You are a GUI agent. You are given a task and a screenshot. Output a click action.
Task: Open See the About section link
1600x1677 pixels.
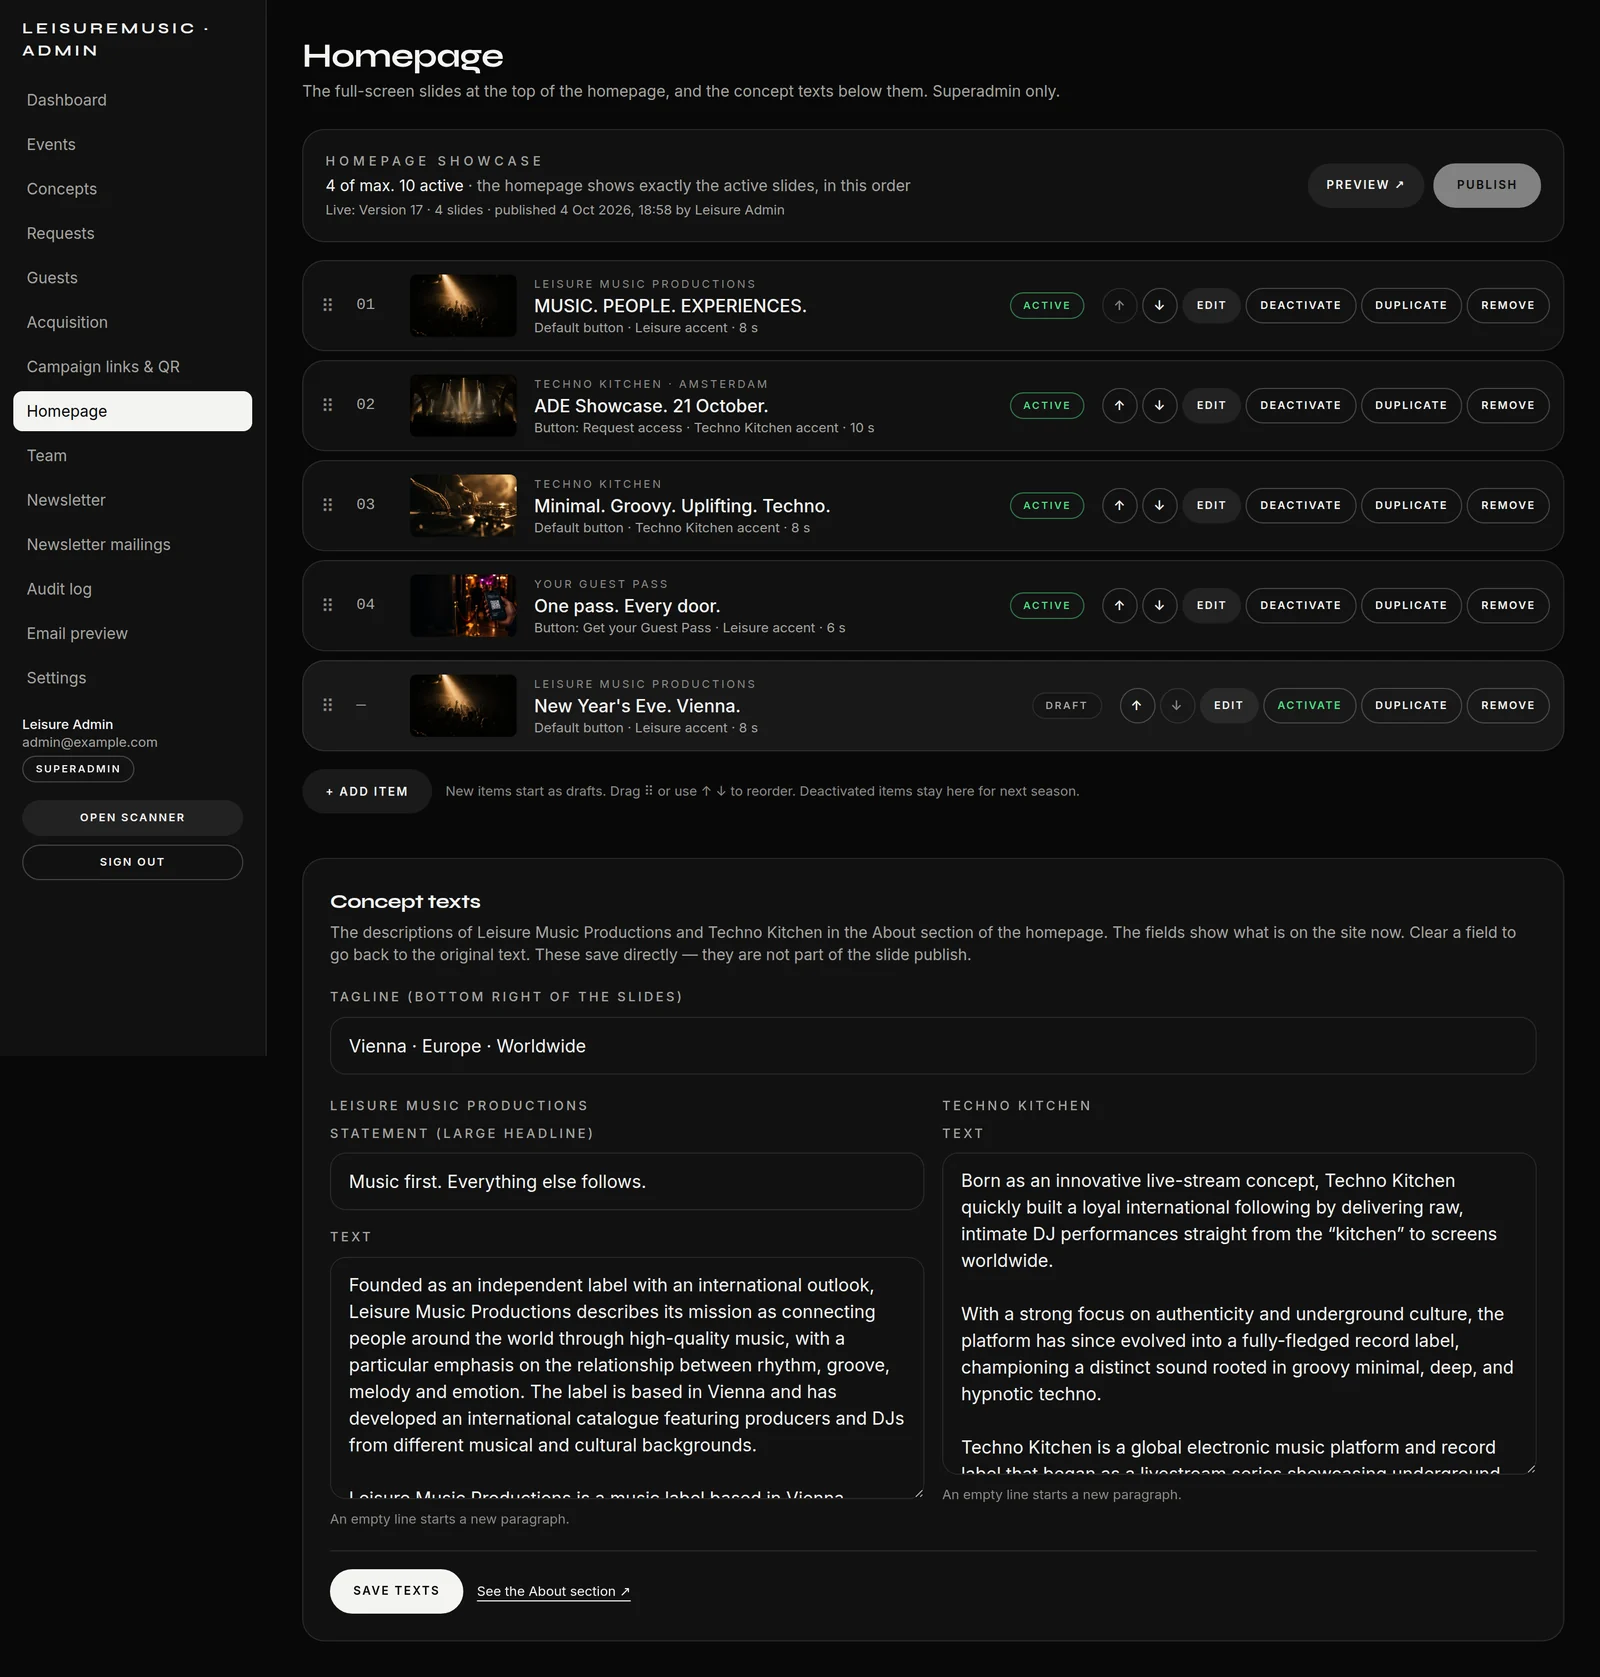pyautogui.click(x=553, y=1591)
